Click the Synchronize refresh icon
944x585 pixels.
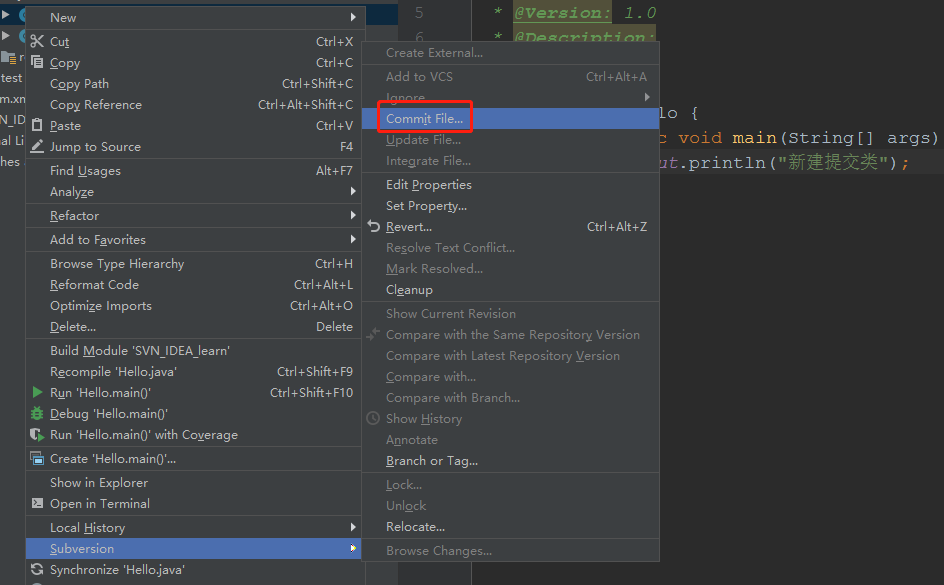[37, 569]
